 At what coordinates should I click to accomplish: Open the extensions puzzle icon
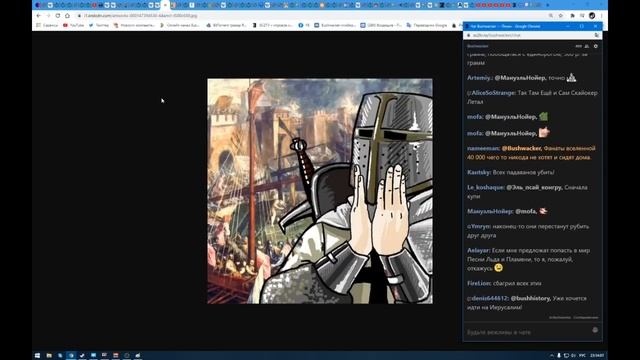[572, 16]
